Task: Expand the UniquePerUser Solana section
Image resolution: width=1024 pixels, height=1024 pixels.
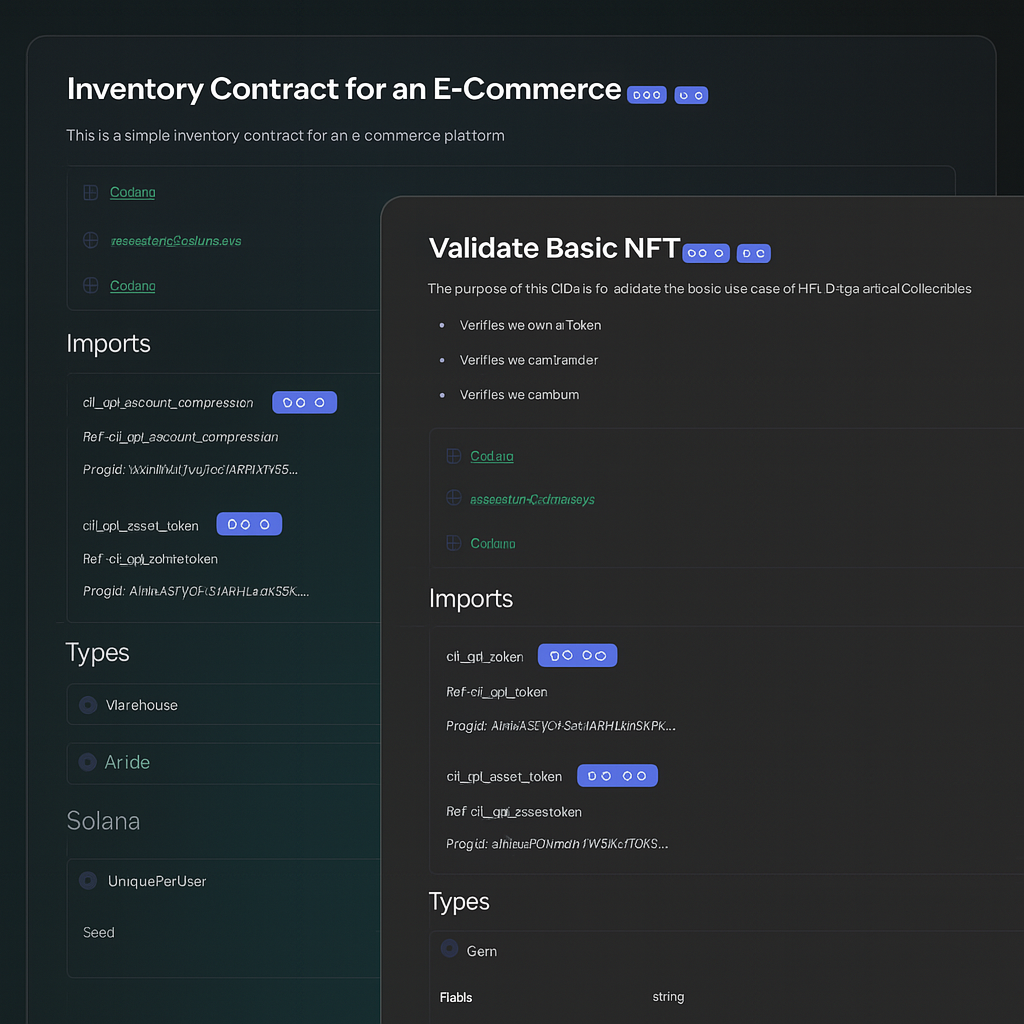Action: (157, 881)
